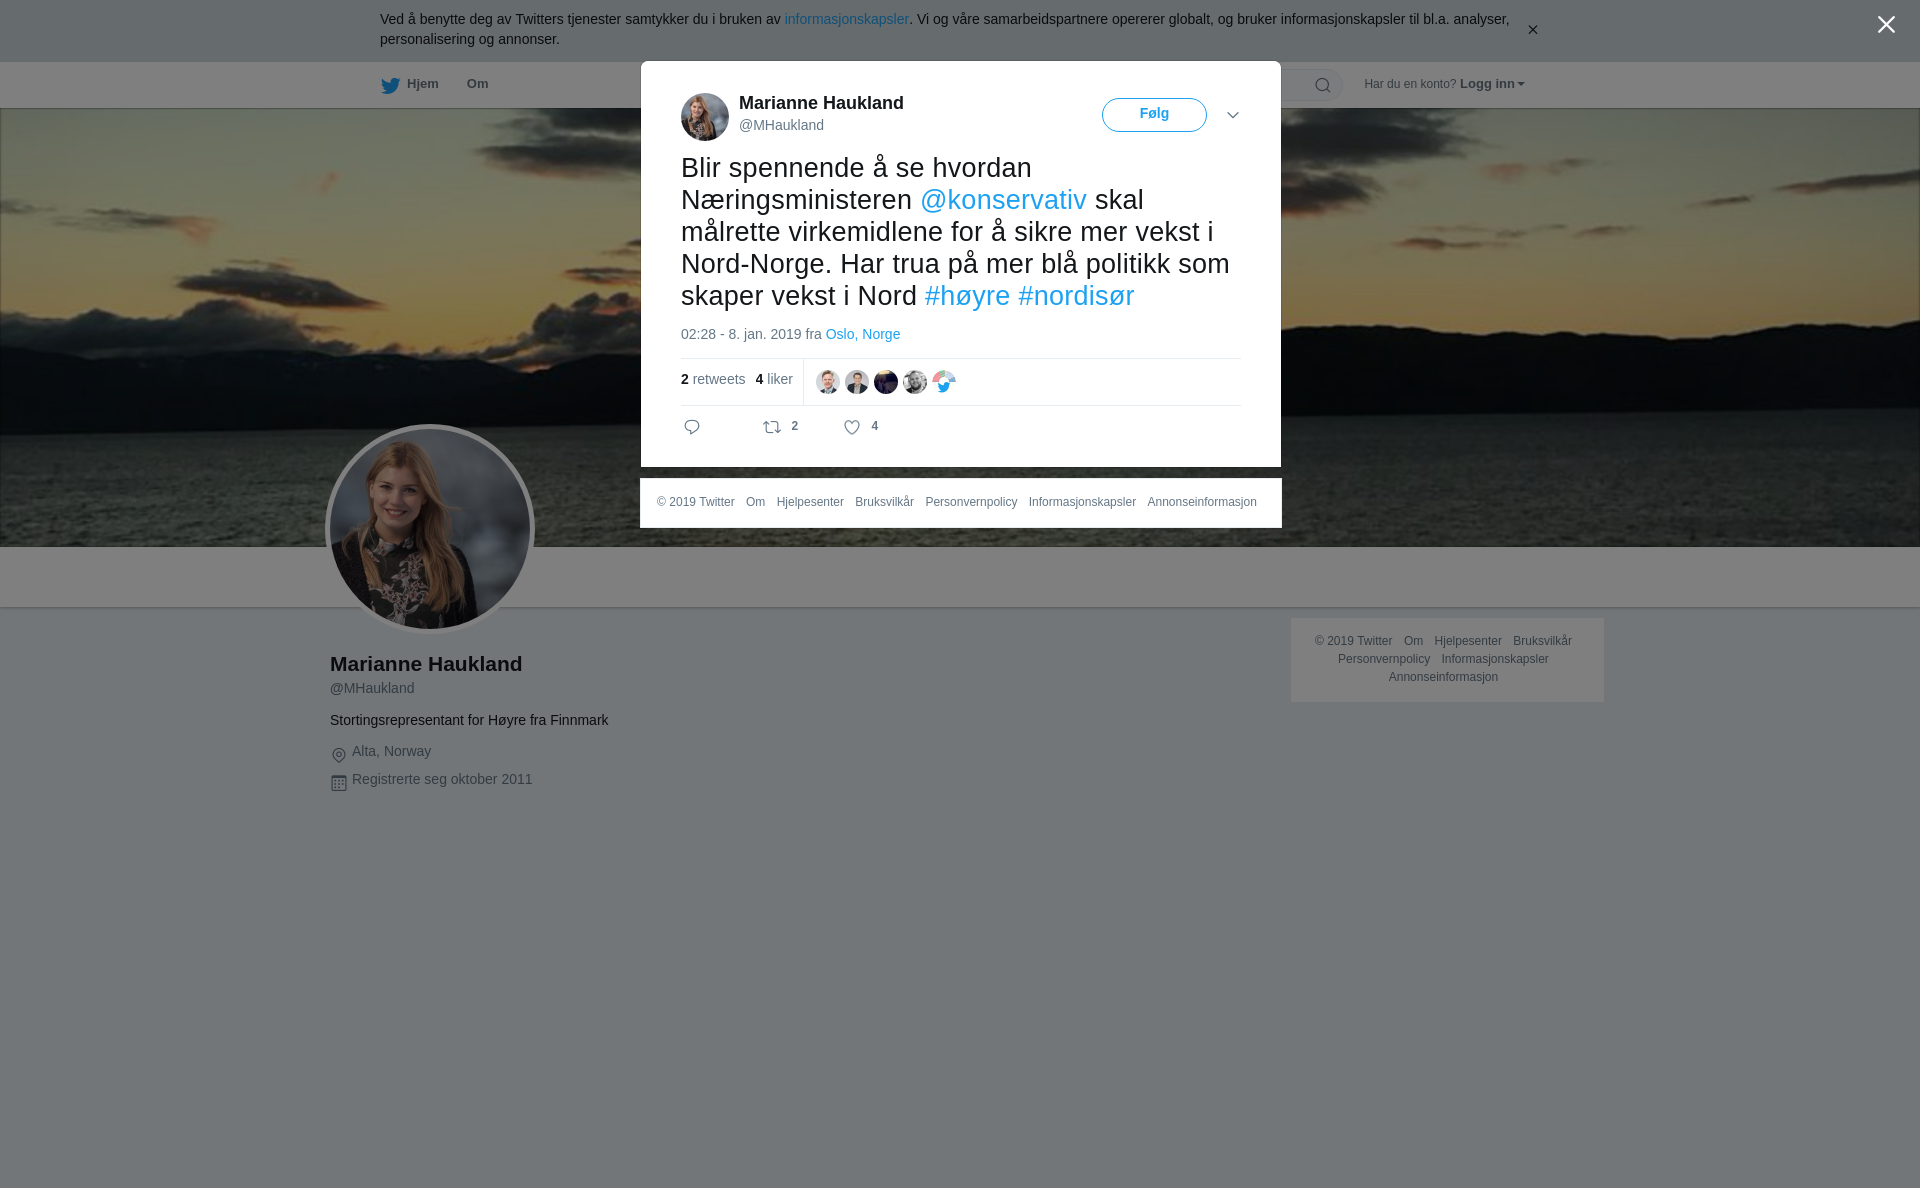Follow the account with Følg button
Screen dimensions: 1920x1188
click(x=1154, y=115)
